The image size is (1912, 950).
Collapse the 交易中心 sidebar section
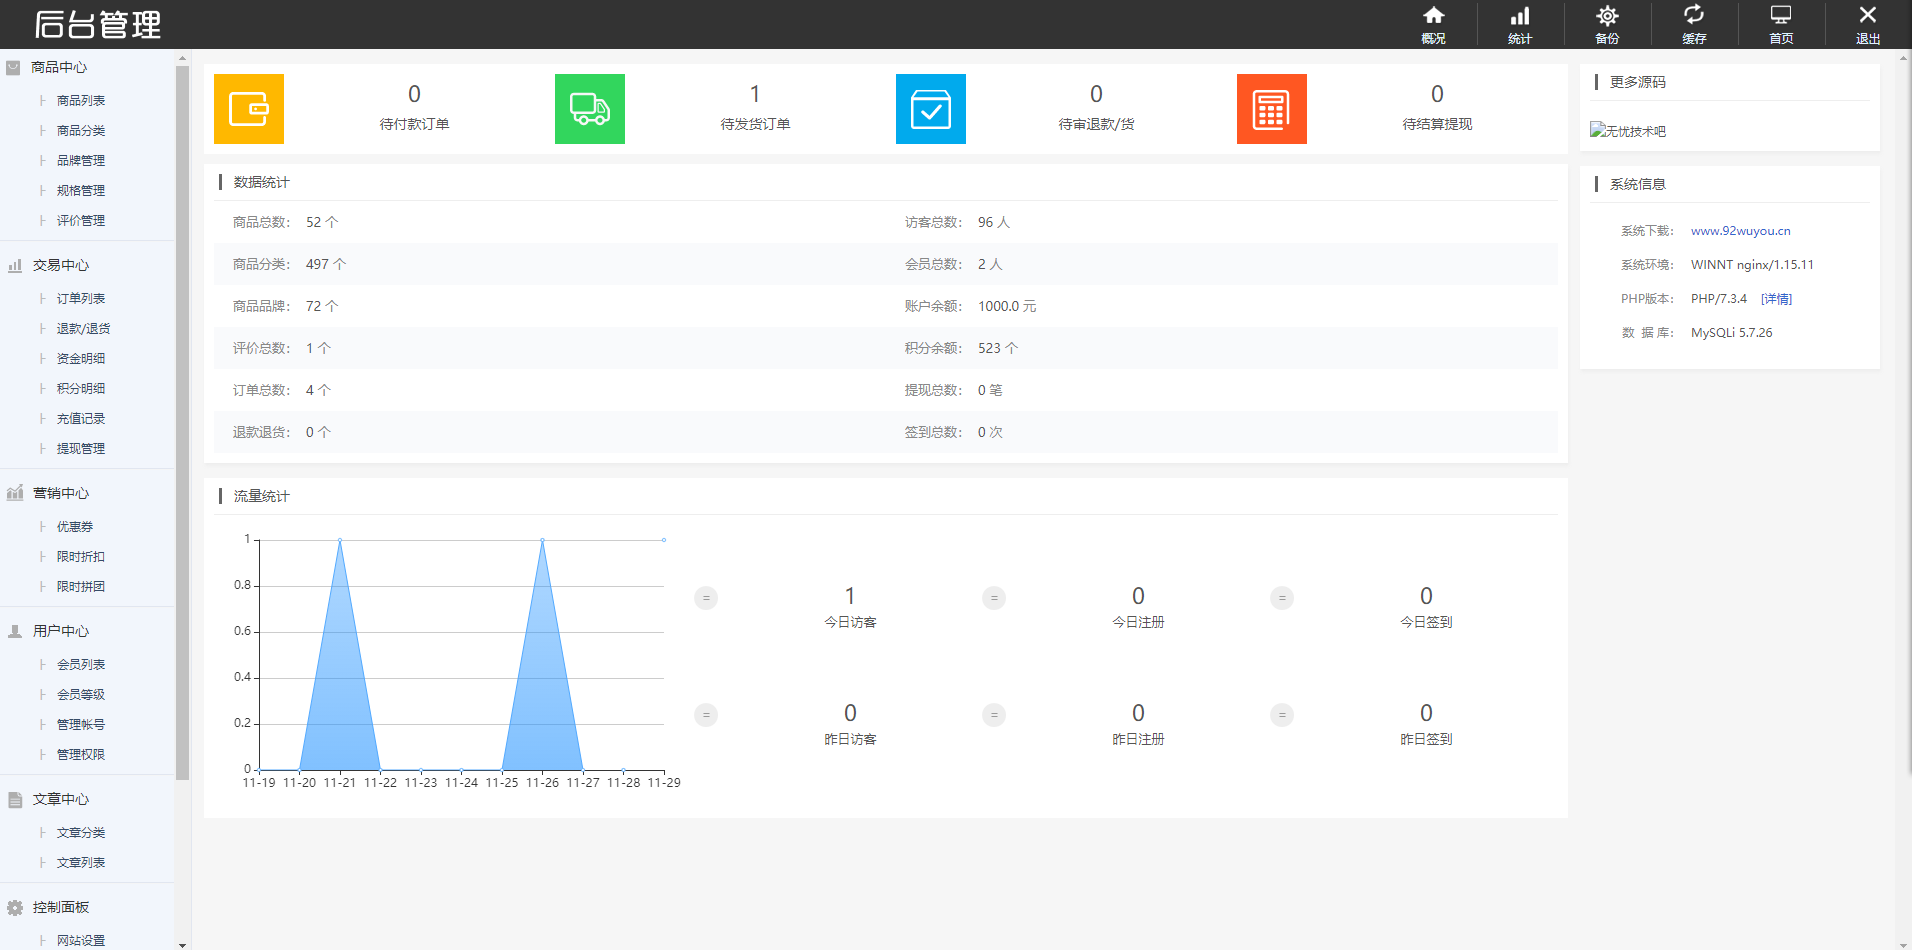[x=60, y=265]
